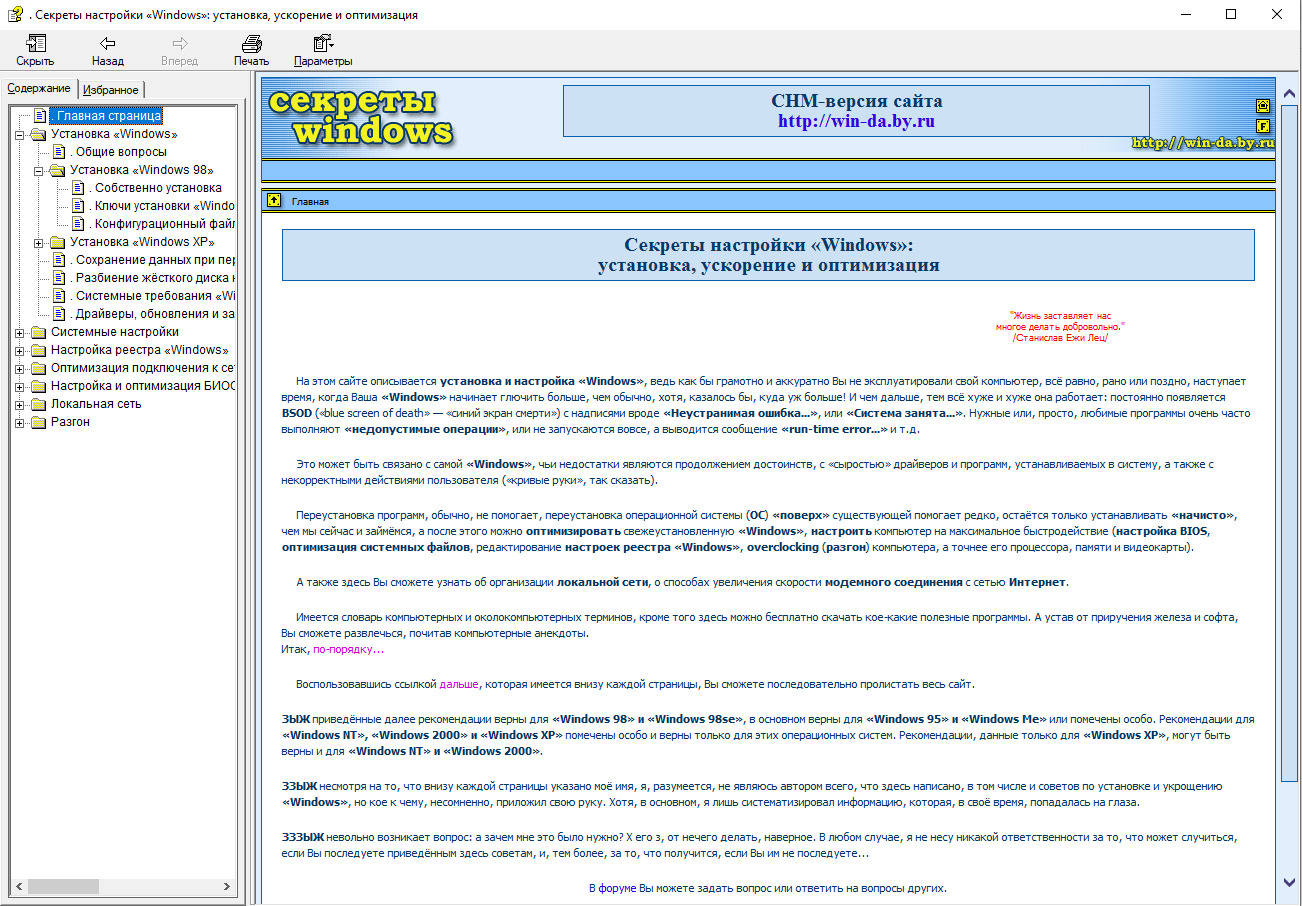Click the down arrow of the page scrollbar
The width and height of the screenshot is (1302, 906).
click(x=1289, y=883)
